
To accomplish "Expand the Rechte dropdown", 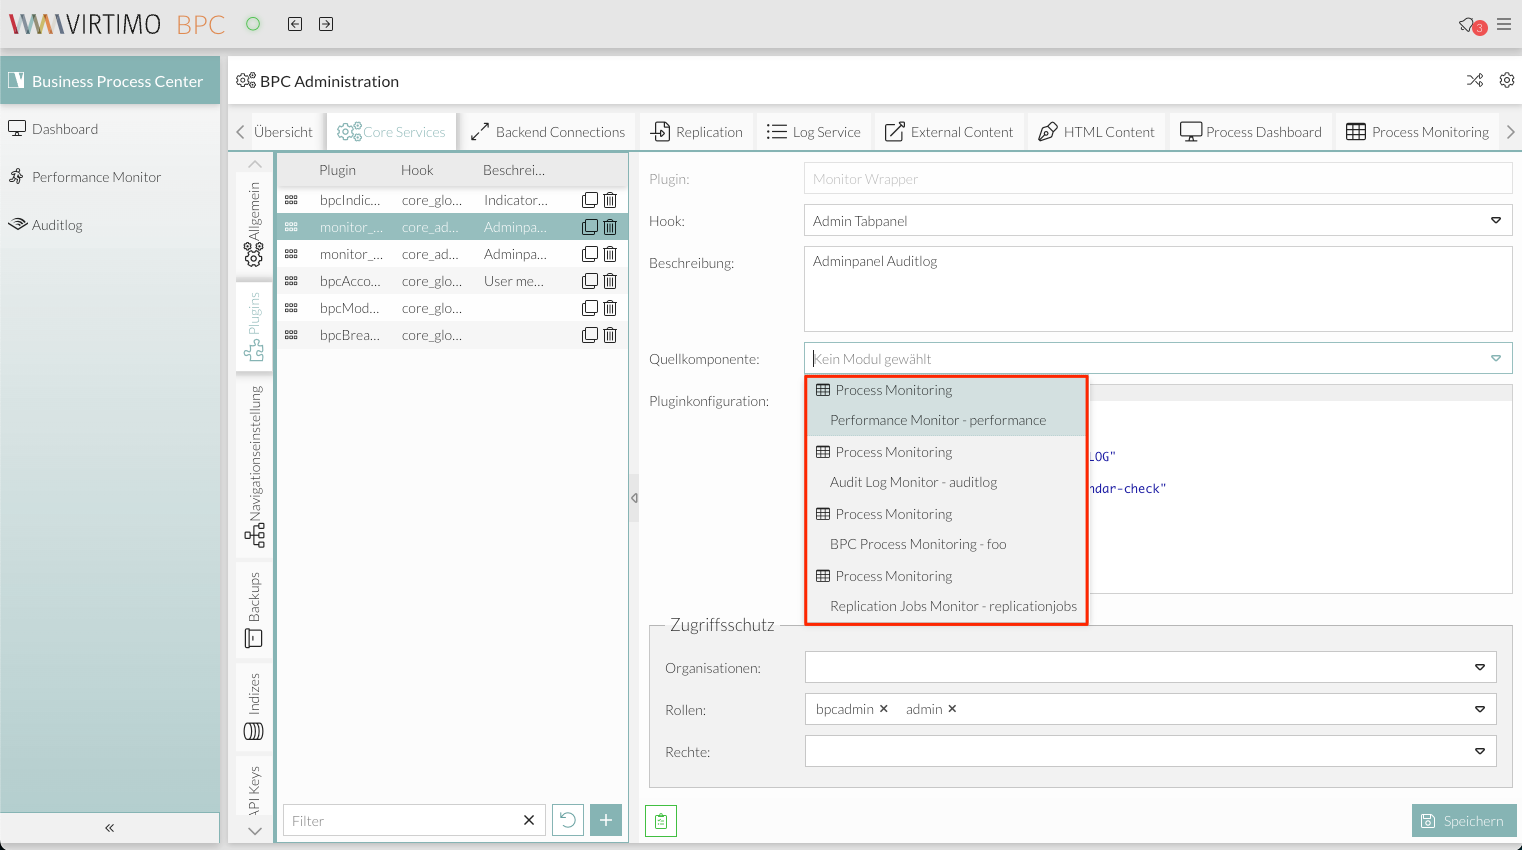I will tap(1480, 751).
